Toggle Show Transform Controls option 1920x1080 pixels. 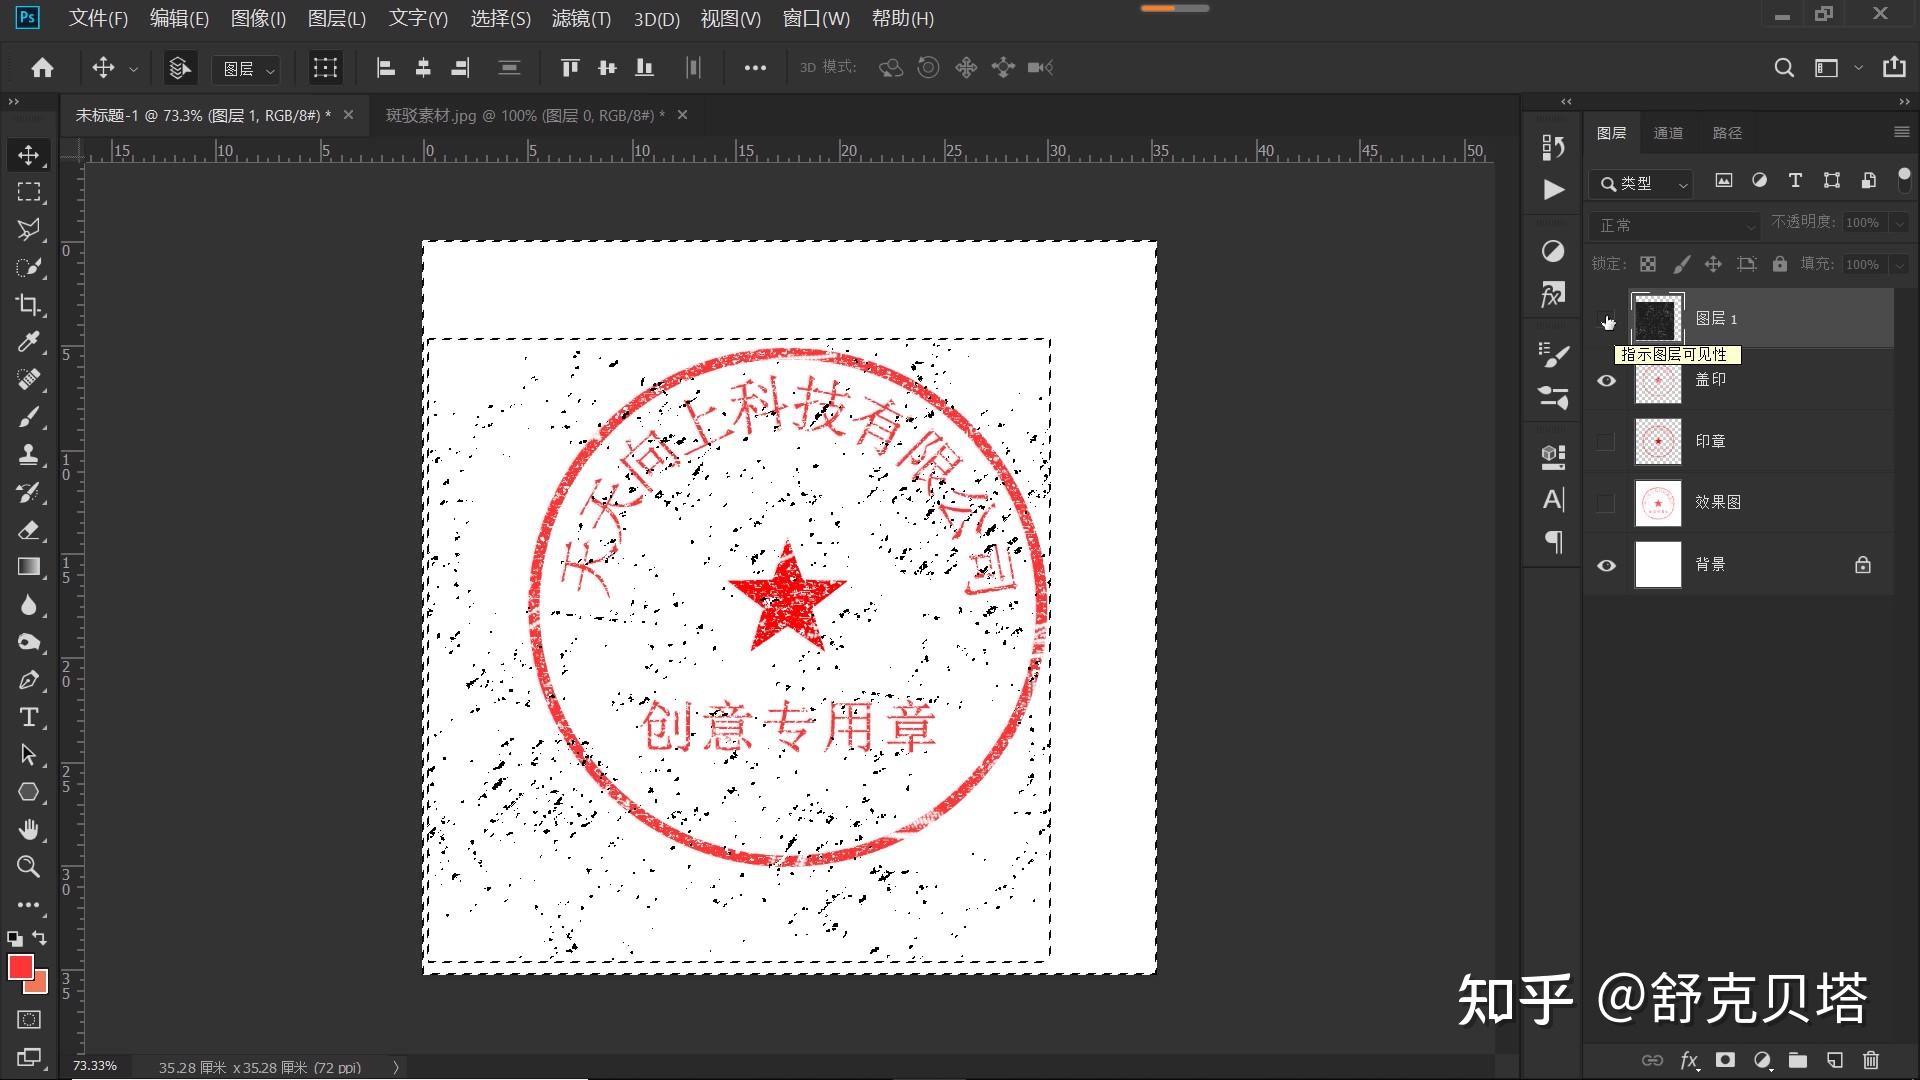[325, 67]
